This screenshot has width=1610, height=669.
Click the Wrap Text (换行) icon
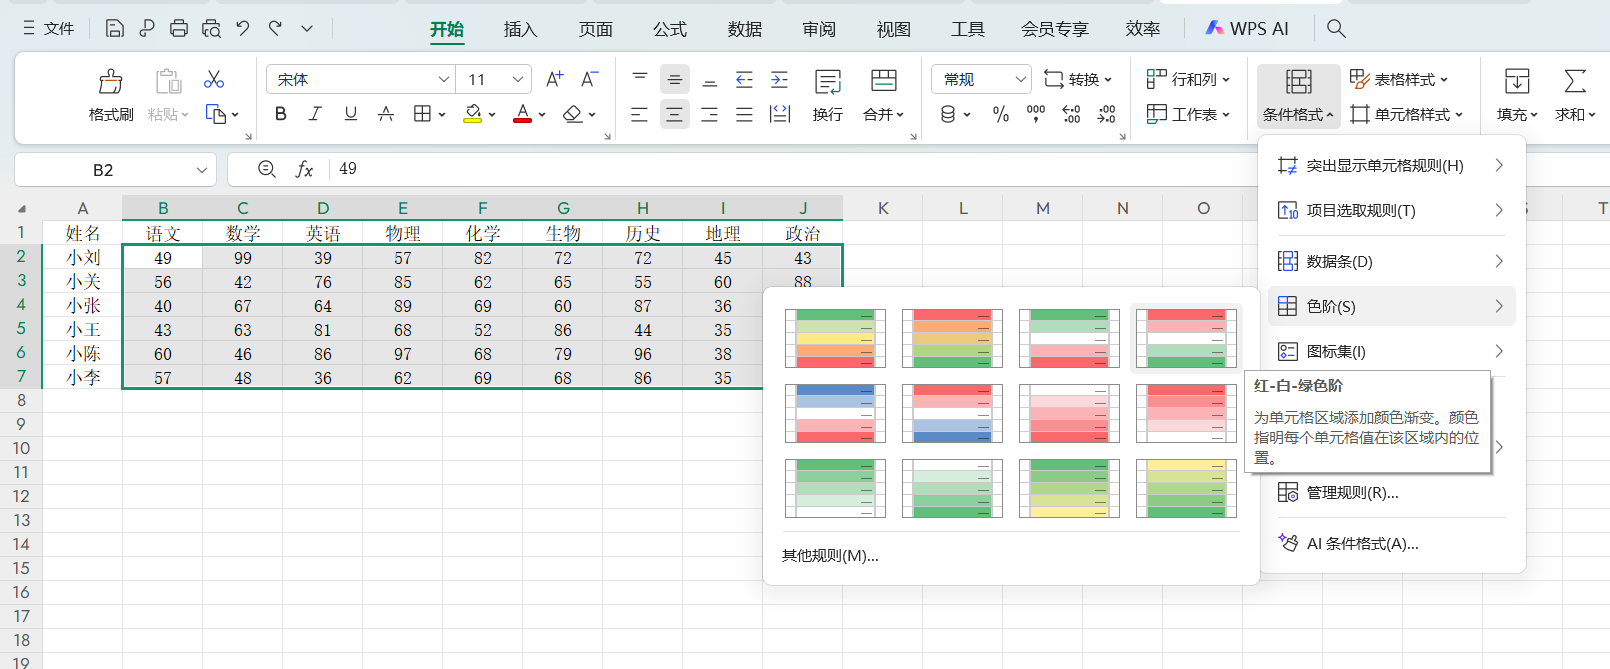827,82
